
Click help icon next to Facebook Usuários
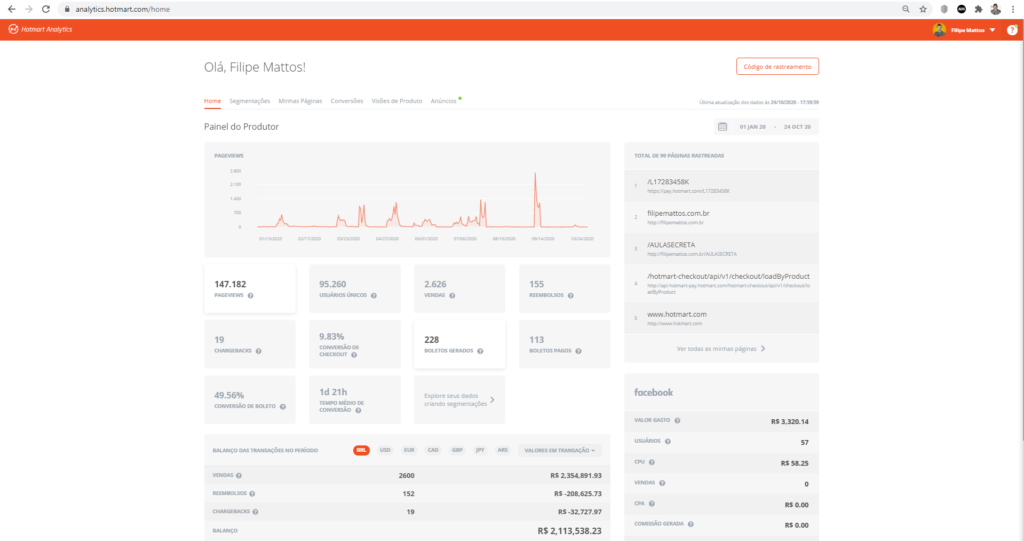pos(667,441)
